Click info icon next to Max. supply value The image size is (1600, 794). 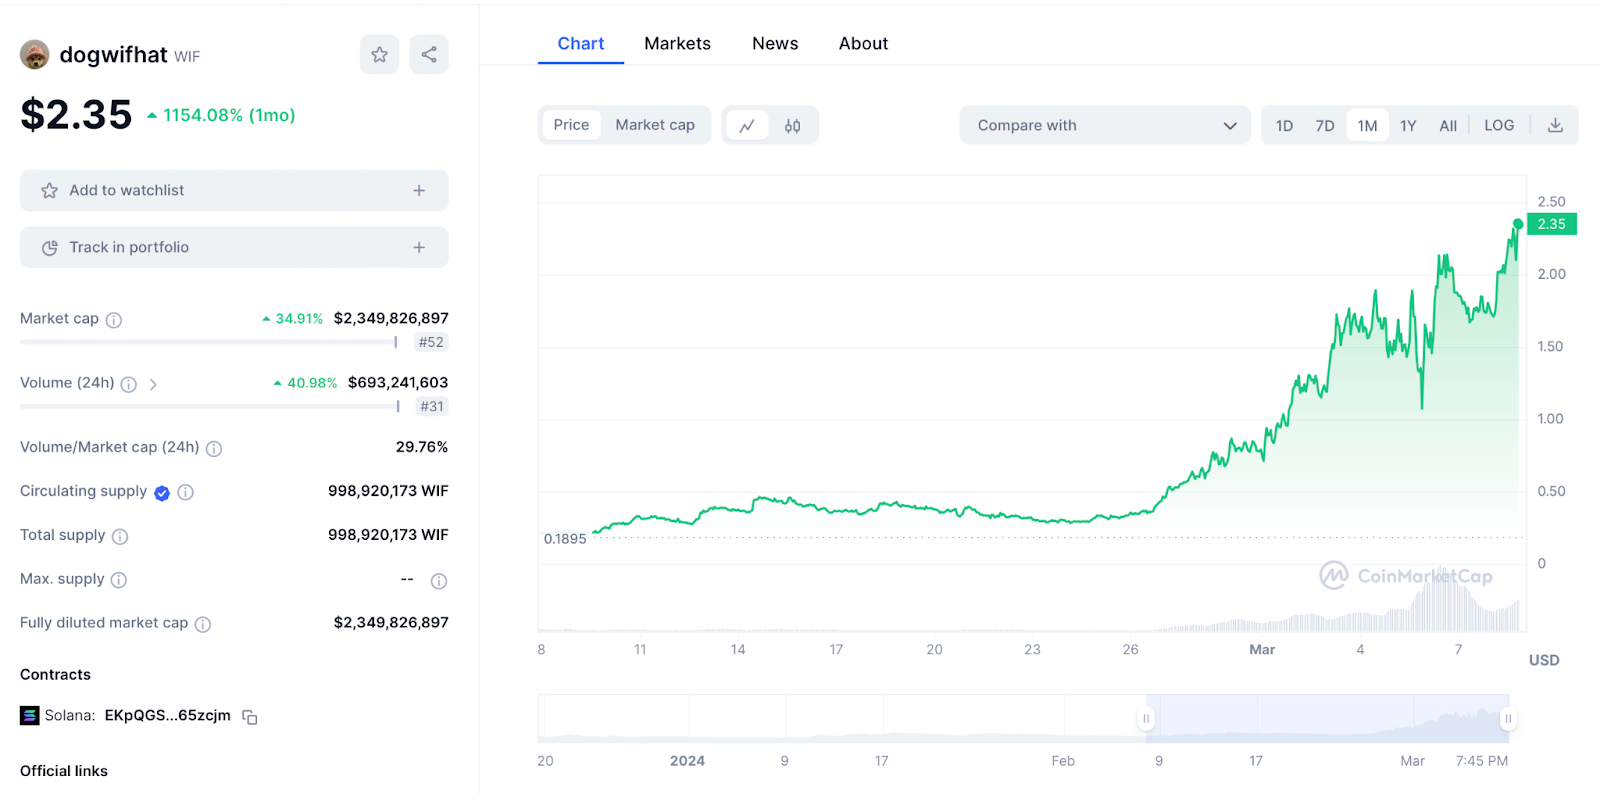click(x=439, y=581)
